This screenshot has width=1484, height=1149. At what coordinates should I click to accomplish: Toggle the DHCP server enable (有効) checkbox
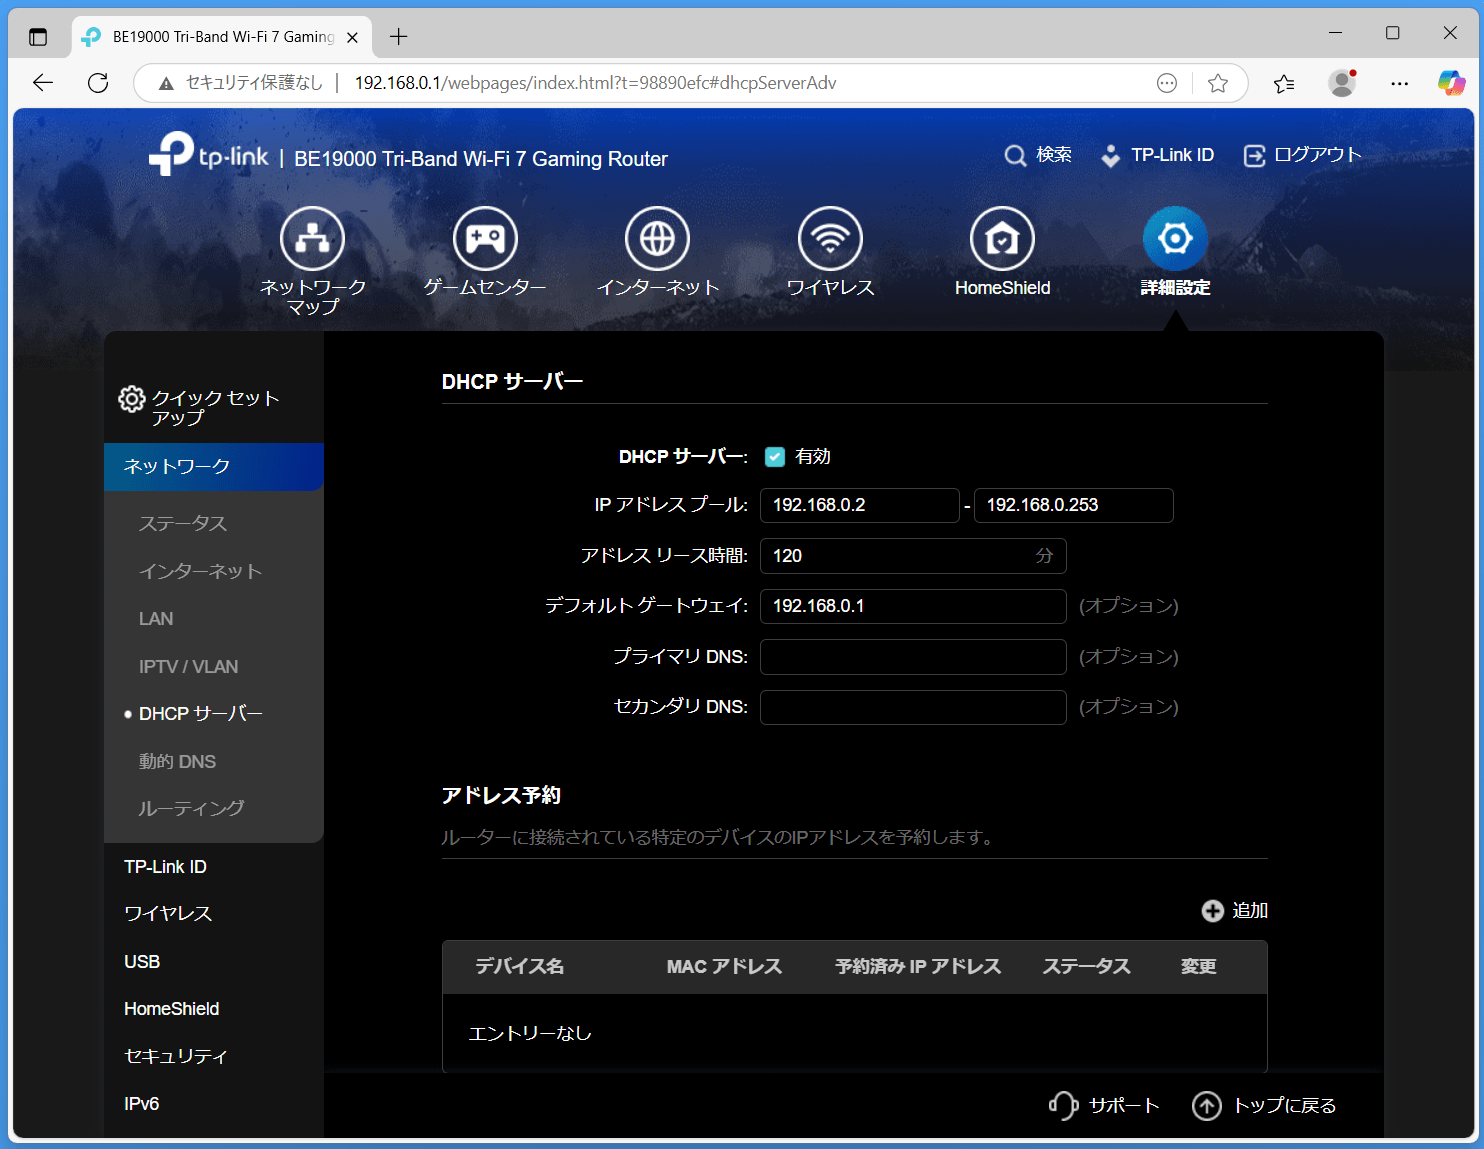click(x=775, y=457)
